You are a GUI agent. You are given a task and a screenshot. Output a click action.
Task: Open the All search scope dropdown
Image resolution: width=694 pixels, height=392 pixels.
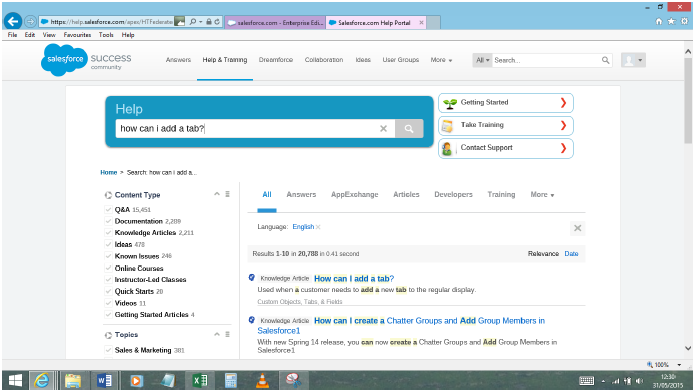click(x=482, y=60)
